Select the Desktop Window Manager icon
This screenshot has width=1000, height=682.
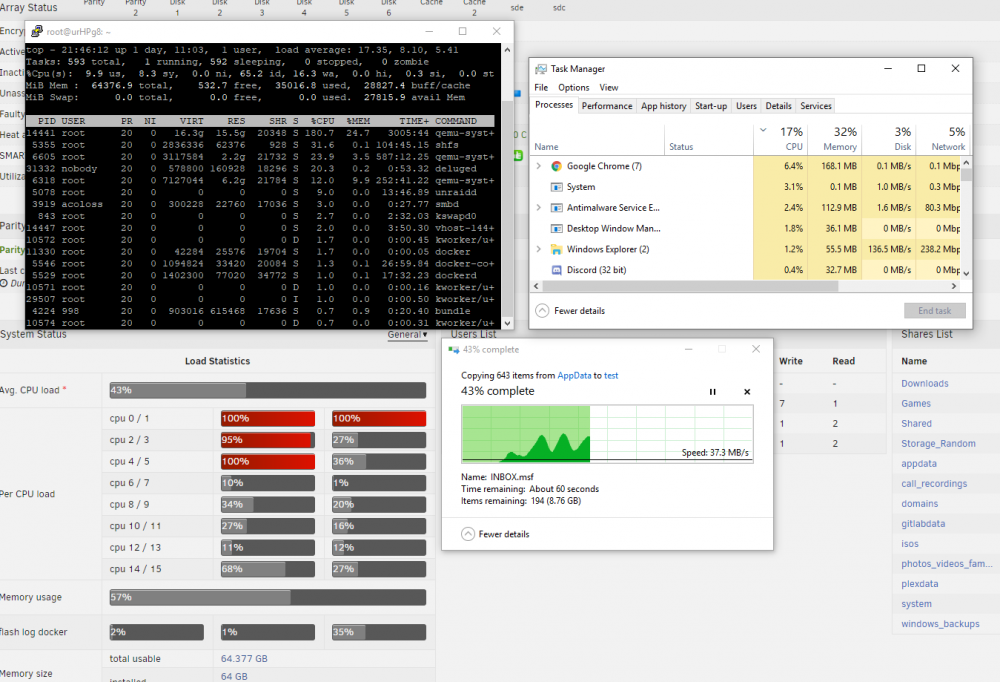point(556,228)
